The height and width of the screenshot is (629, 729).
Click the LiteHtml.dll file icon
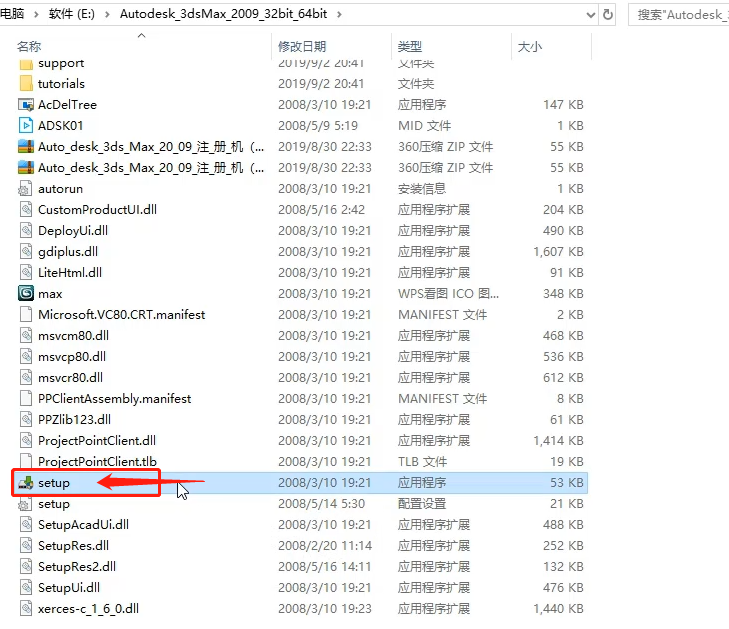pyautogui.click(x=26, y=272)
